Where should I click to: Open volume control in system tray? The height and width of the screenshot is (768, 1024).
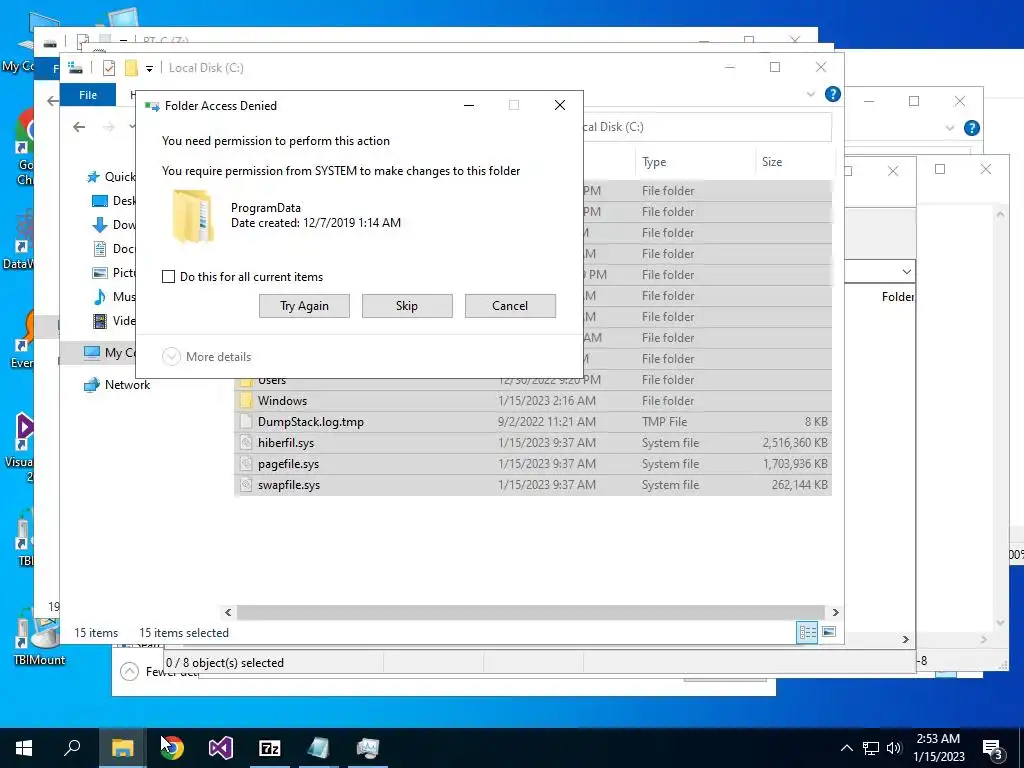coord(894,748)
